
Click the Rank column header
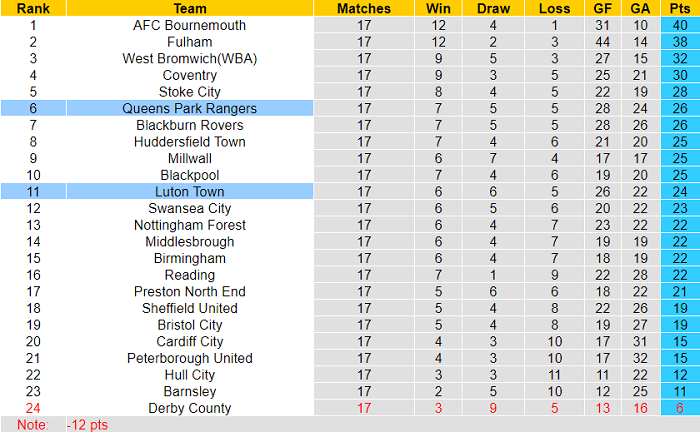click(x=33, y=8)
